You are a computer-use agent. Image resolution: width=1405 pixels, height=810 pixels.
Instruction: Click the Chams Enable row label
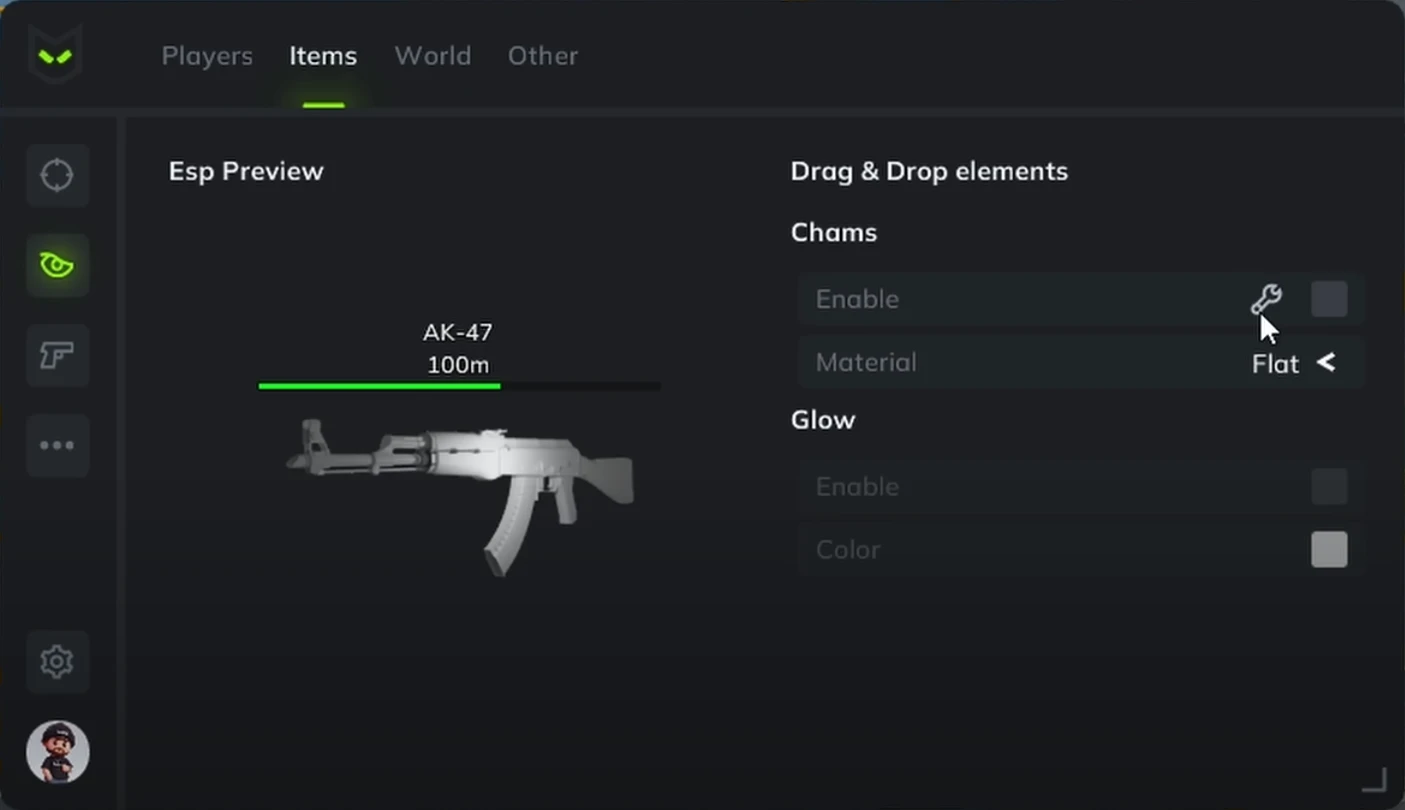coord(857,299)
